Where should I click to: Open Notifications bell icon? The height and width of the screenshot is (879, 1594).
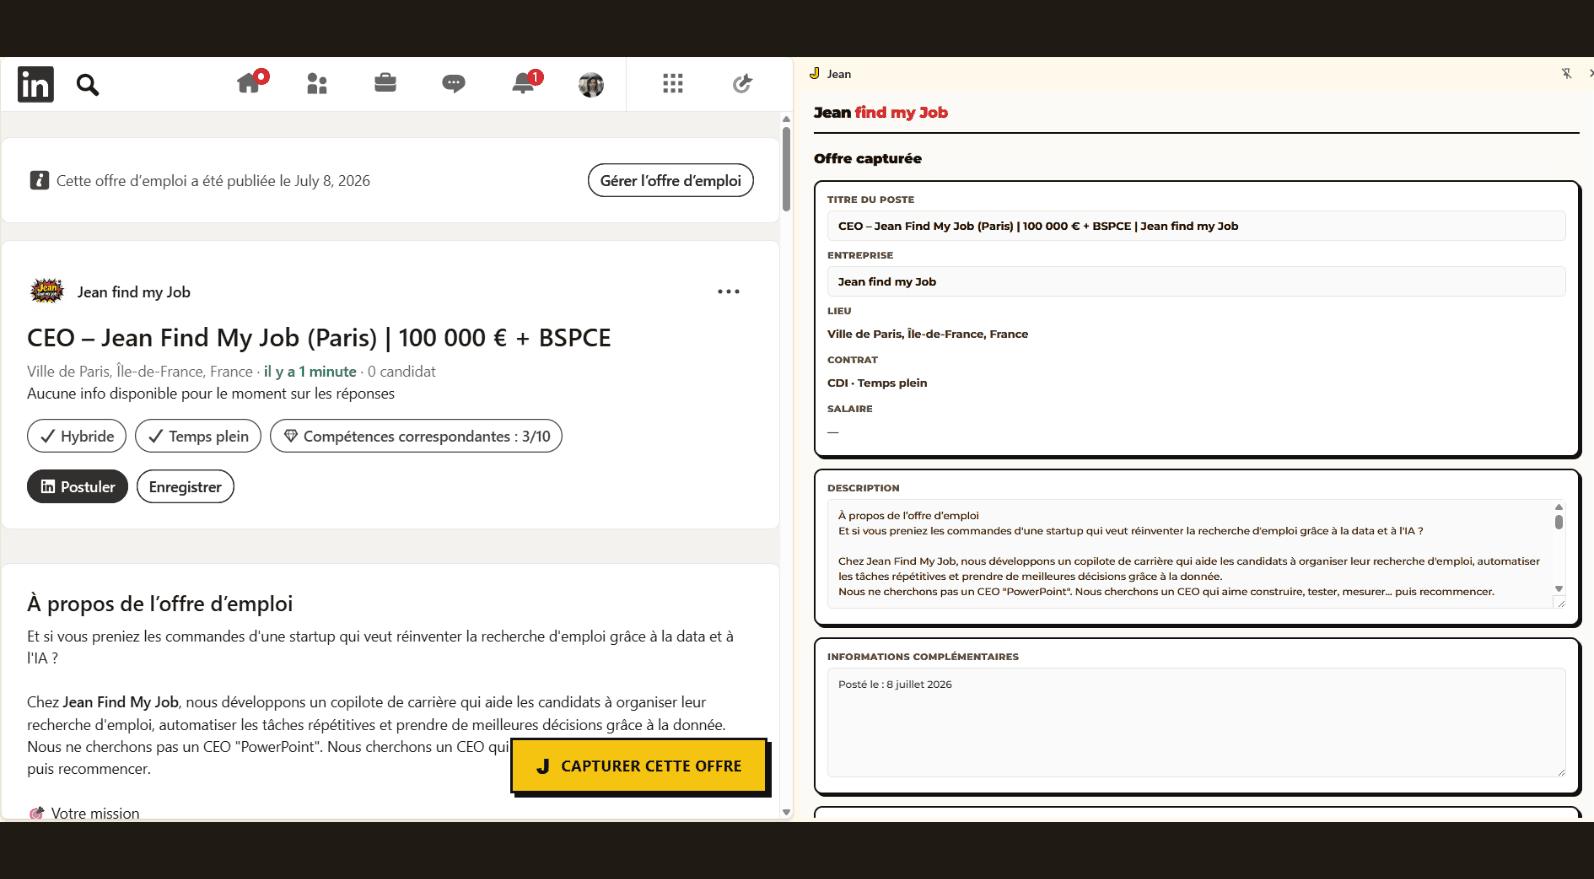click(x=523, y=84)
